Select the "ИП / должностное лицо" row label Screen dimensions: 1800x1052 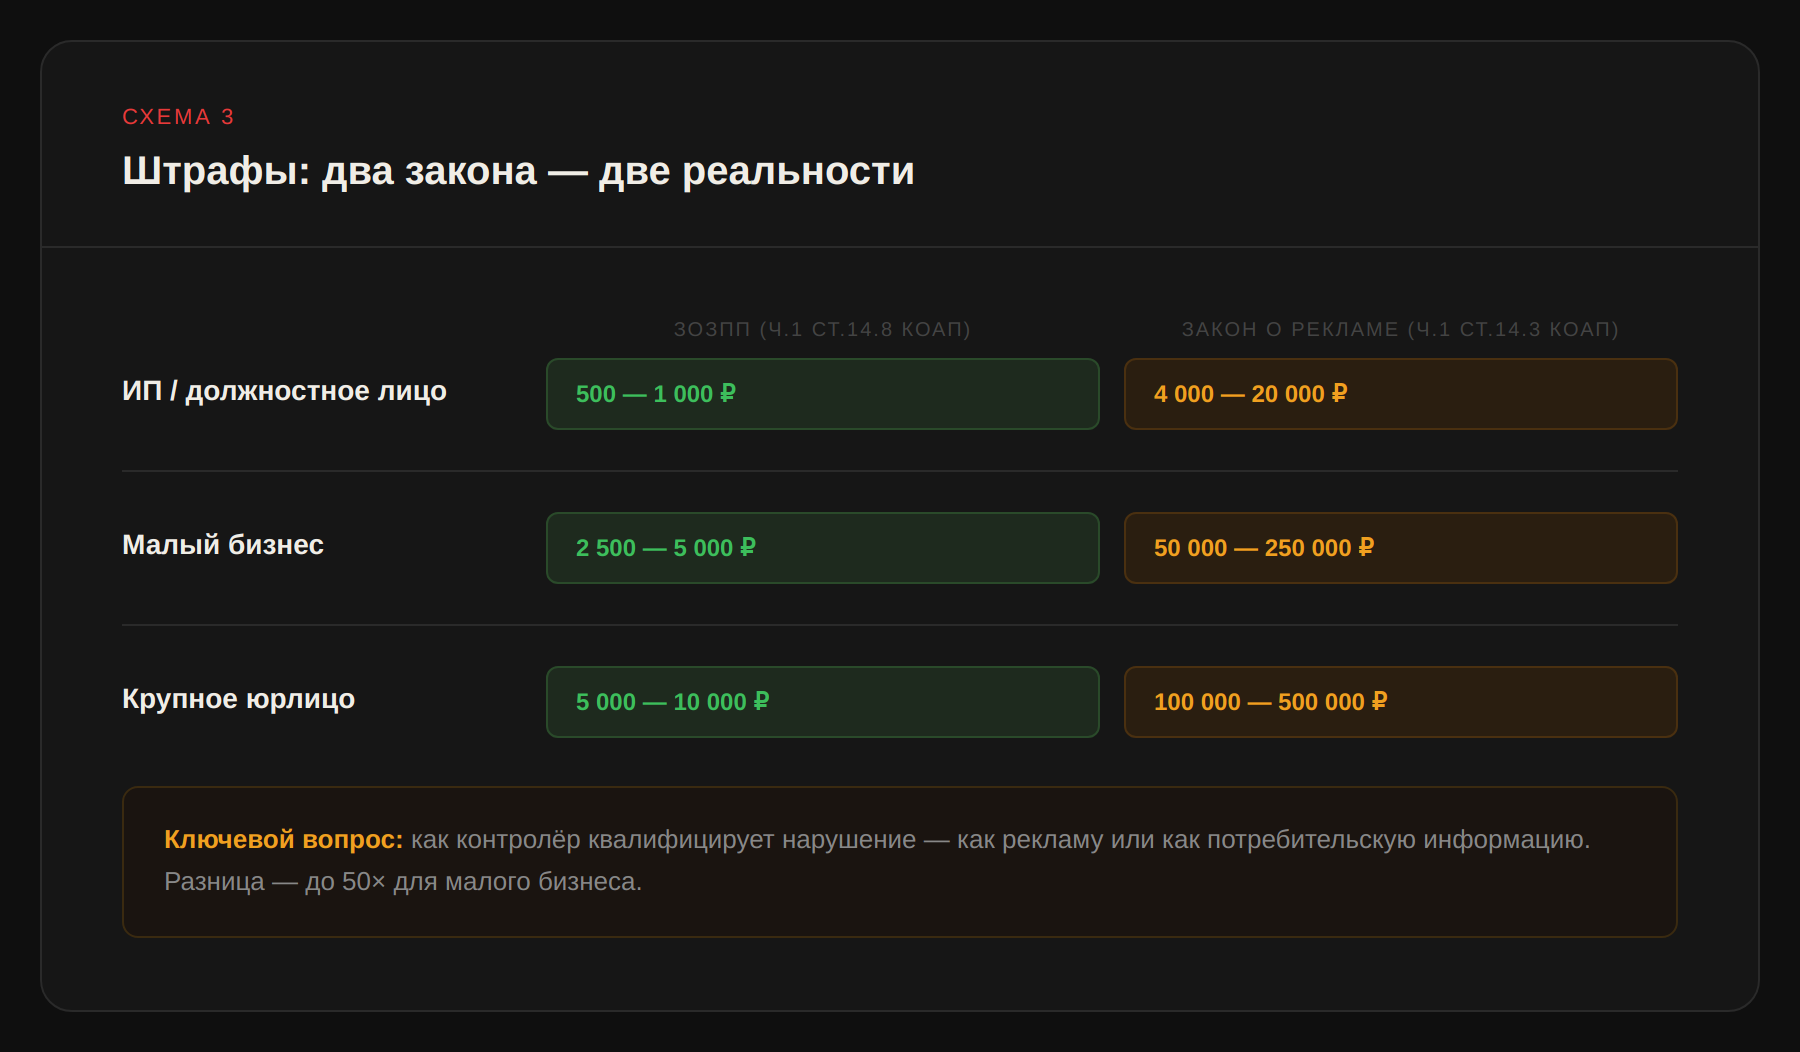(284, 391)
